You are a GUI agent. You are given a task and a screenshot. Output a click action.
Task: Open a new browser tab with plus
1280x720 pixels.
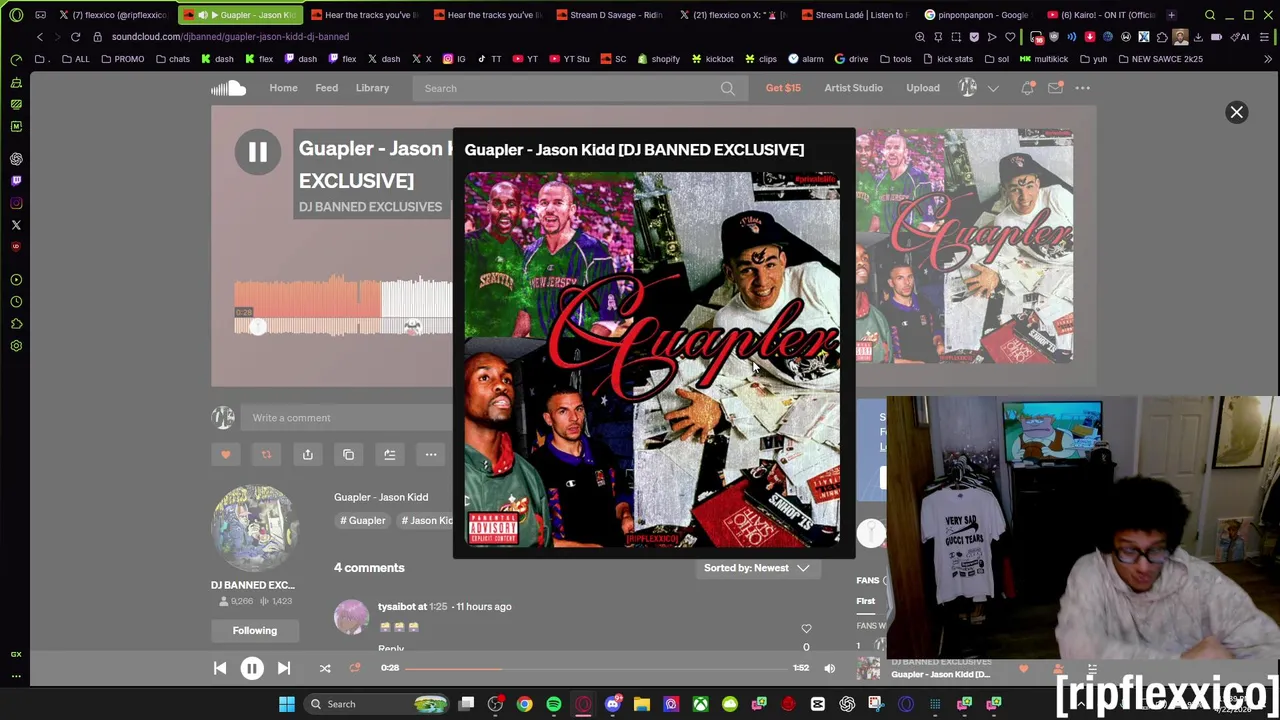click(1171, 15)
